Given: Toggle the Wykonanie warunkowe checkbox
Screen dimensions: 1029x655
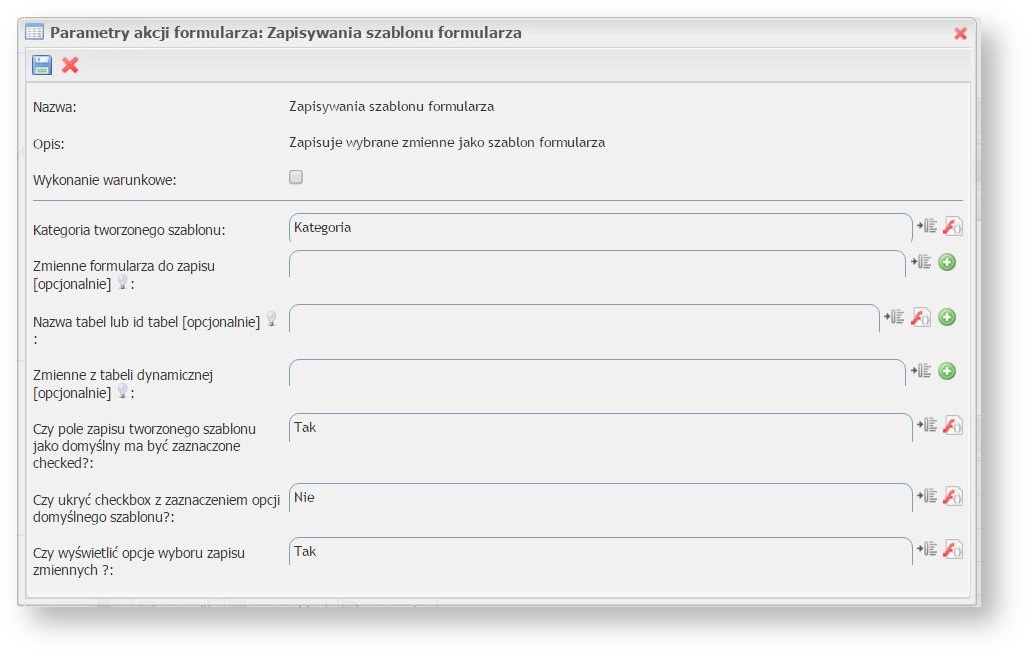Looking at the screenshot, I should point(296,178).
